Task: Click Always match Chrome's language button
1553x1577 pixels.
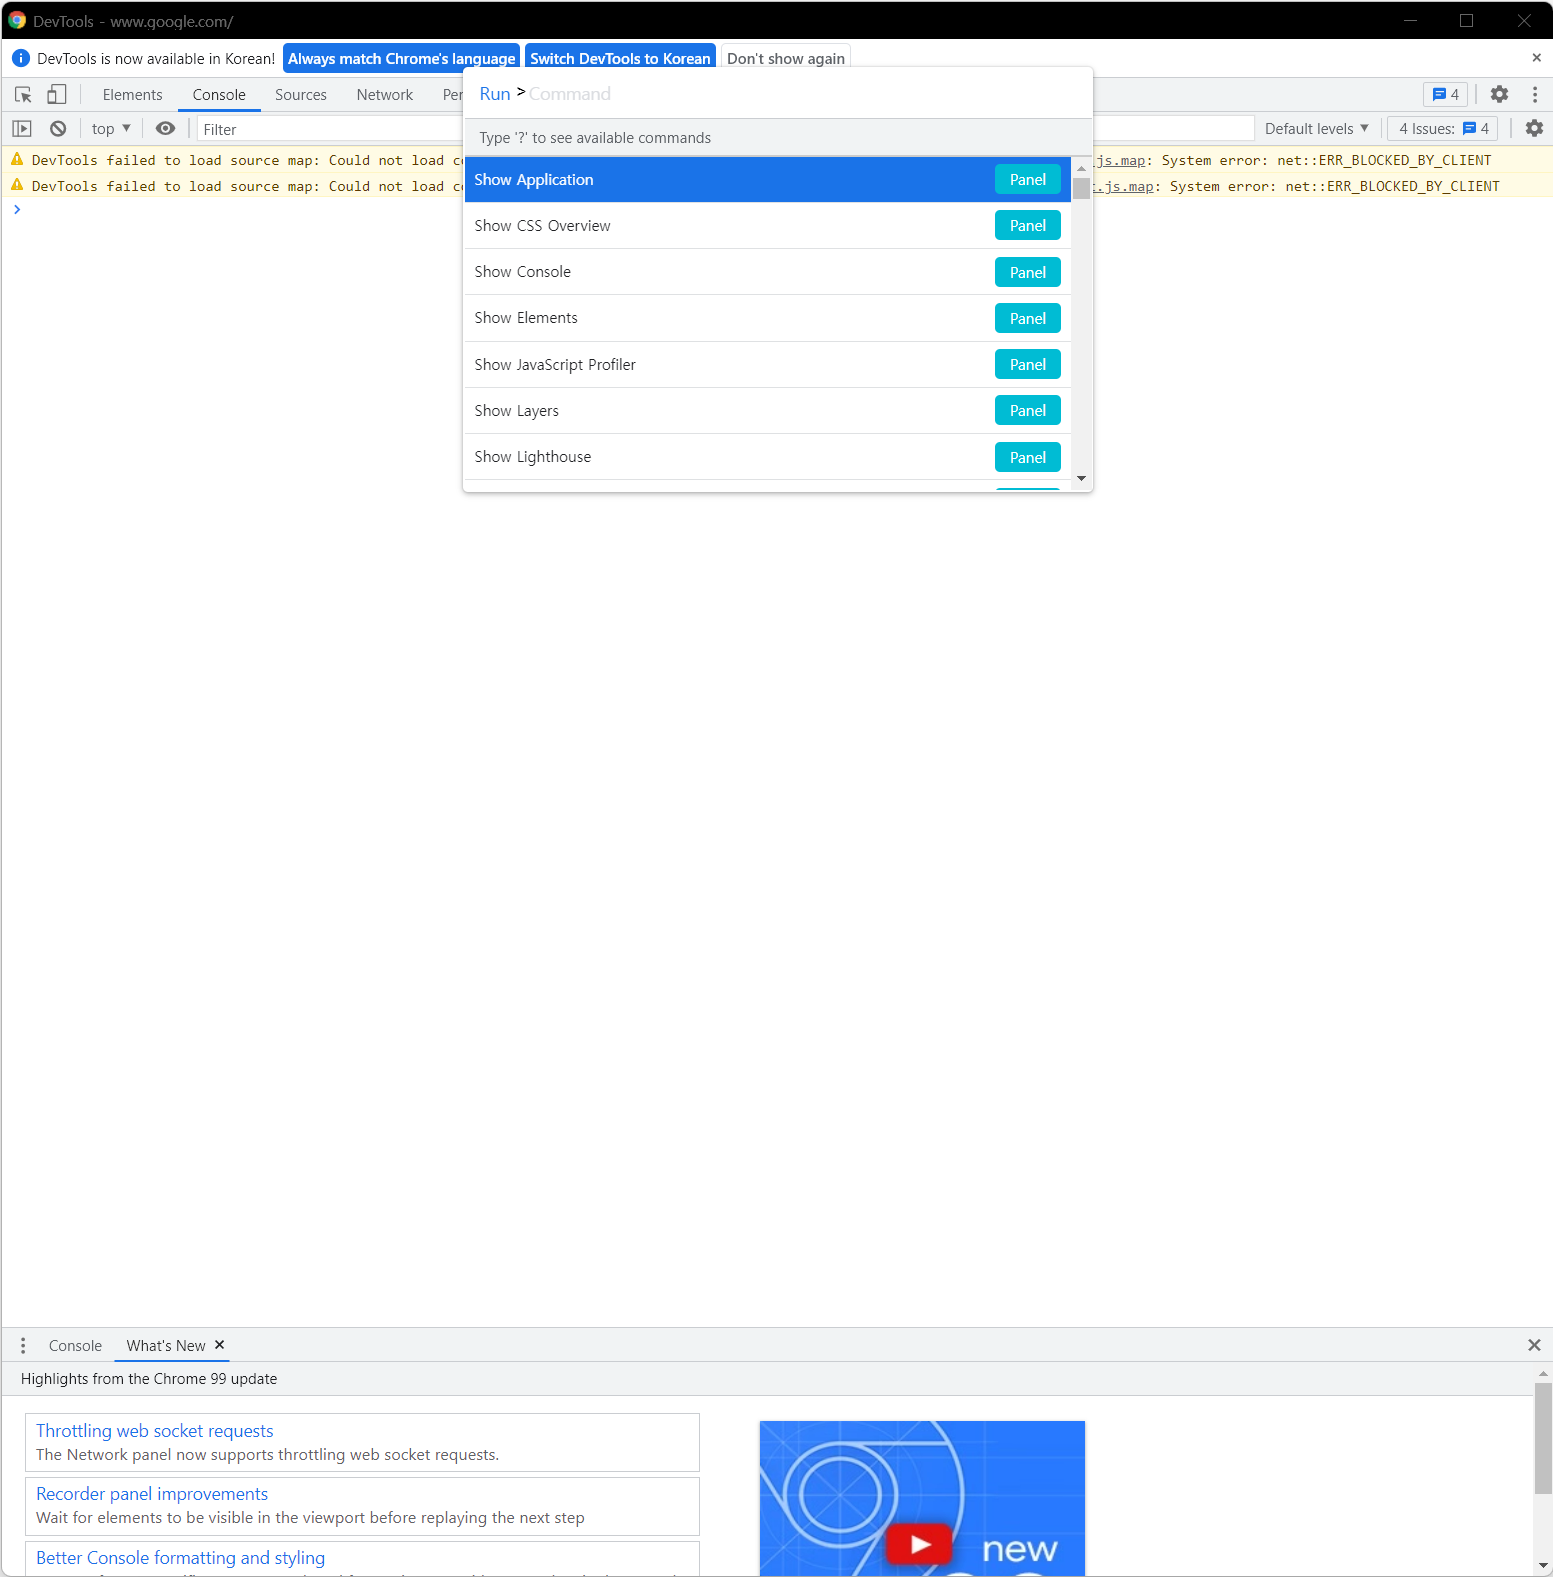Action: pyautogui.click(x=402, y=58)
